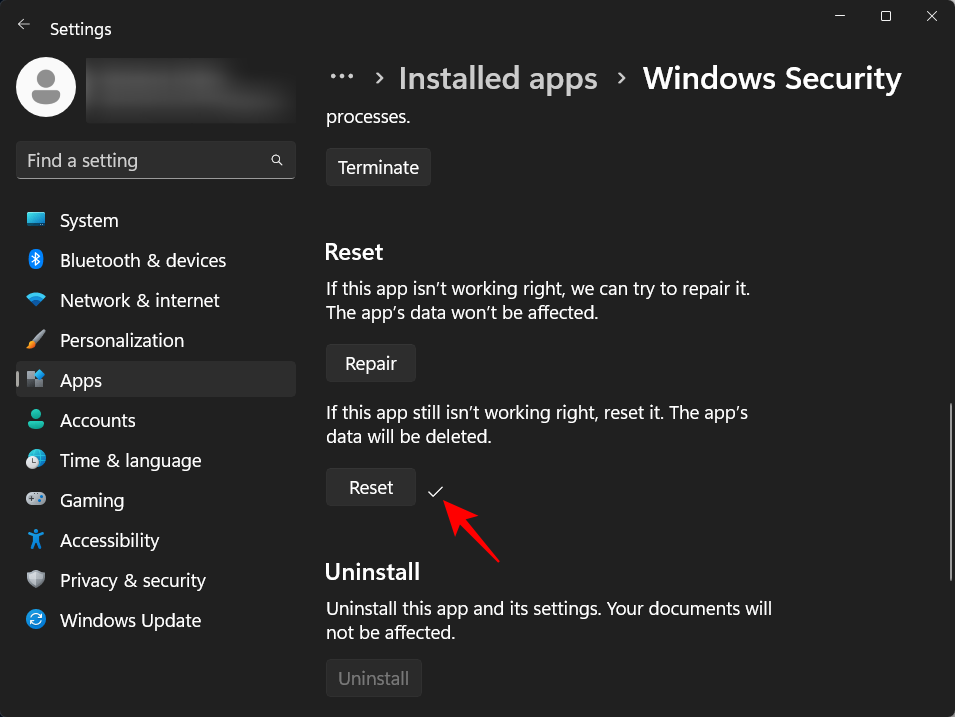Open Accounts from the sidebar menu

[x=98, y=420]
